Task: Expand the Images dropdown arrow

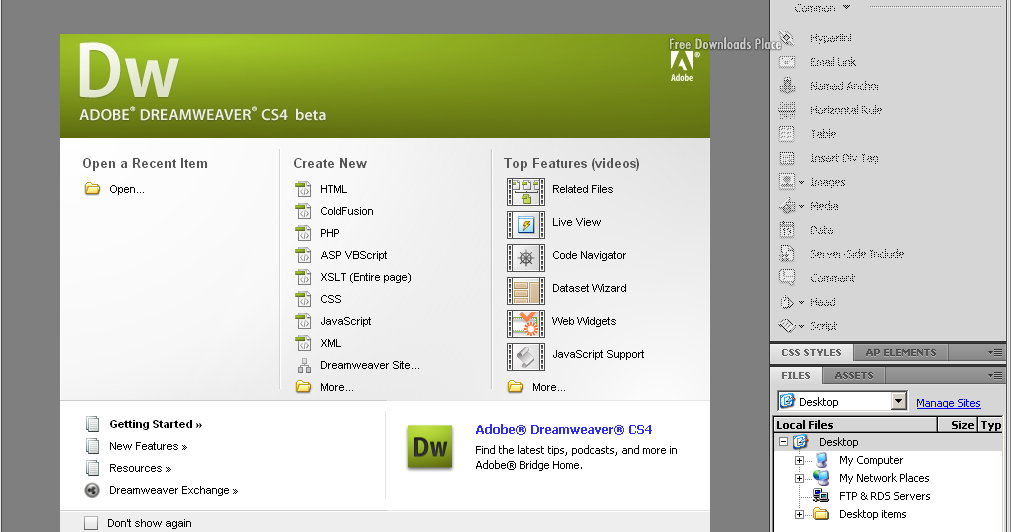Action: click(x=802, y=183)
